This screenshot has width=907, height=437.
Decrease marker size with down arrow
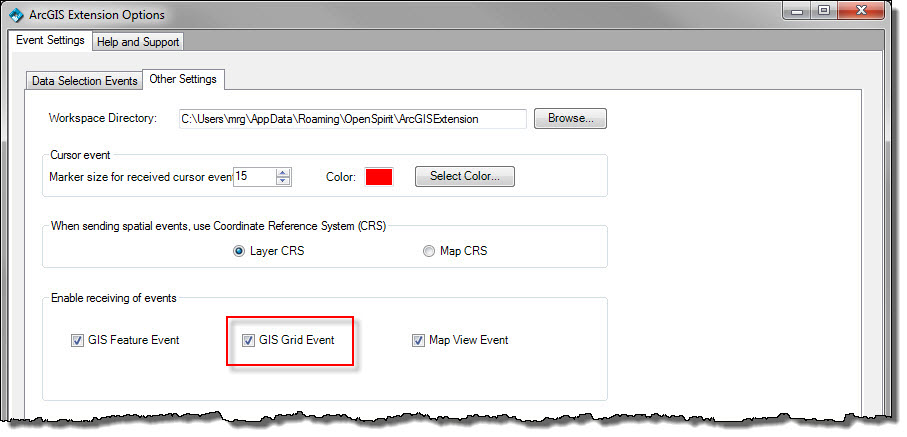283,181
